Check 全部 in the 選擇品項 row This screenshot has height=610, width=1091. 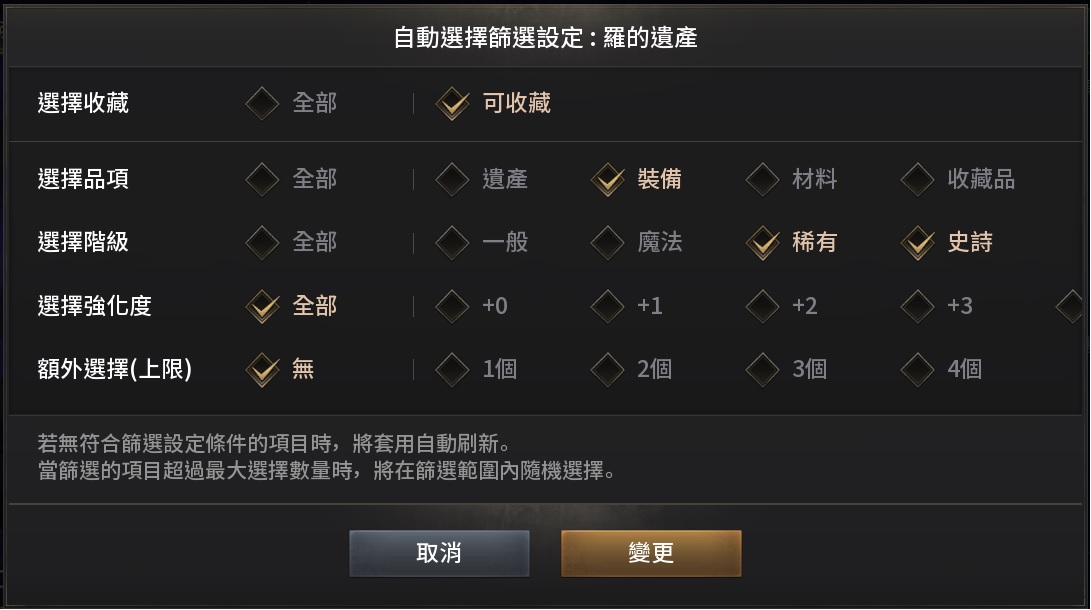263,180
